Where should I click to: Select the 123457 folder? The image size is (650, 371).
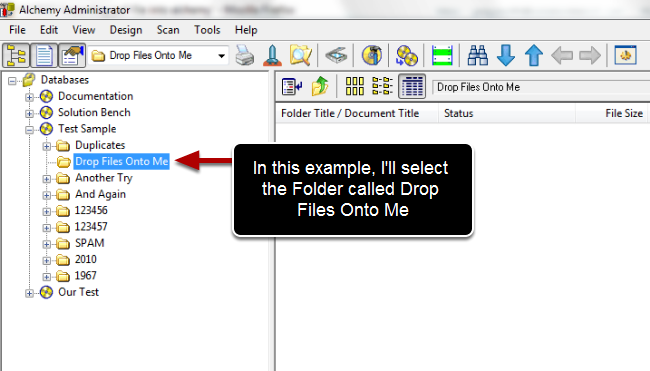(x=91, y=227)
